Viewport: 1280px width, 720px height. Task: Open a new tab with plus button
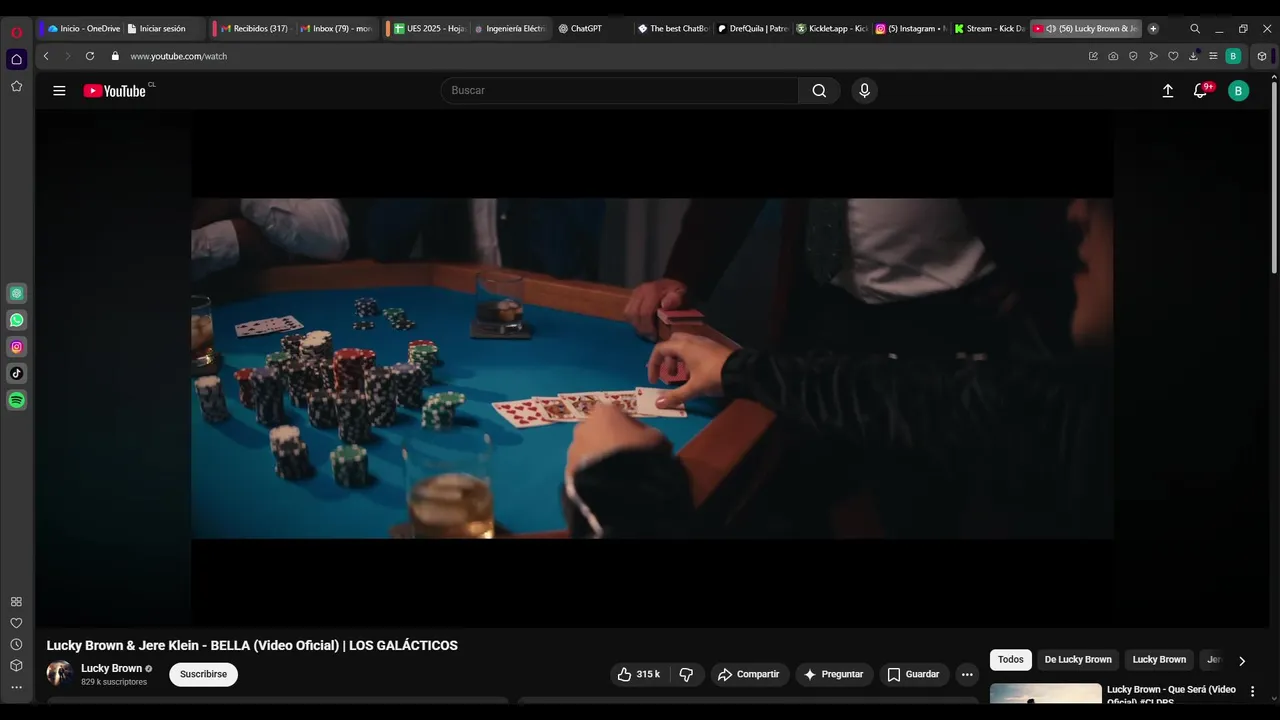[x=1153, y=29]
